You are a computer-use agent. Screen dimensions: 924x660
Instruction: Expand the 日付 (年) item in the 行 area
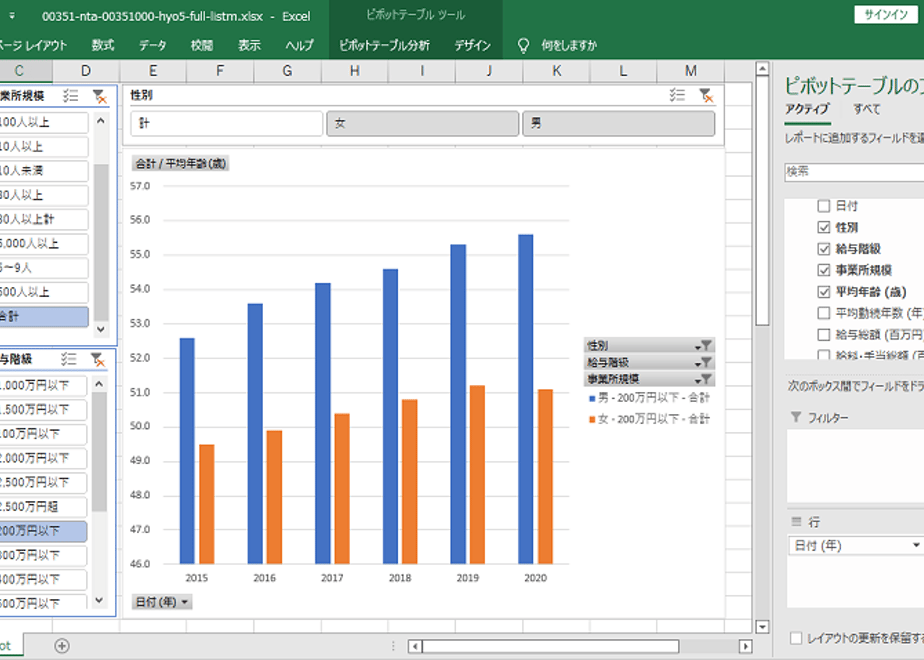click(916, 546)
